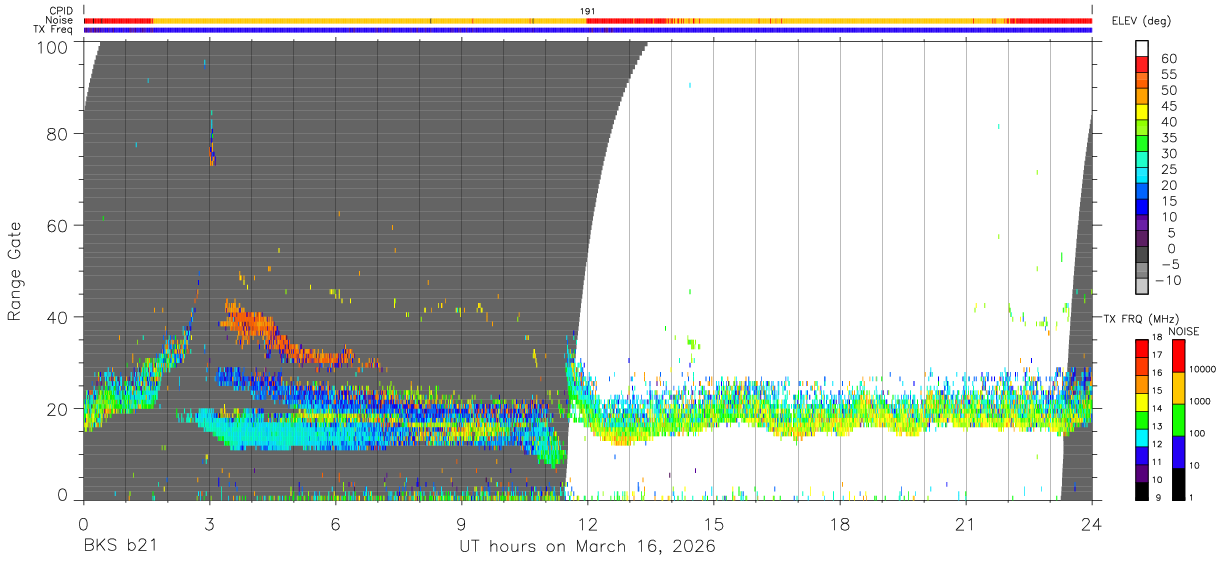The image size is (1228, 567).
Task: Click the 24 tick on UT hours axis
Action: pos(1091,524)
